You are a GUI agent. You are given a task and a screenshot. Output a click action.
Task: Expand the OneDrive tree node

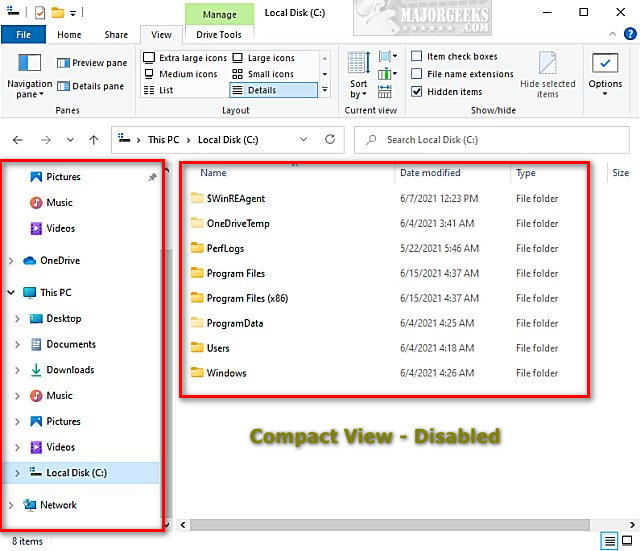tap(11, 260)
